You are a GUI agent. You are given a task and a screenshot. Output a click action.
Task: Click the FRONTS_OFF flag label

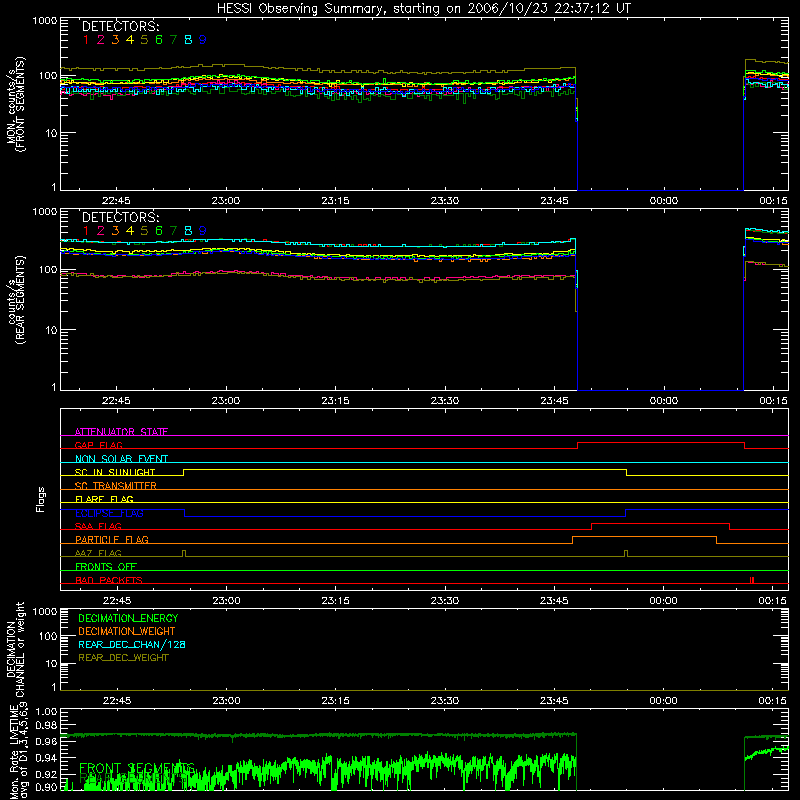[x=106, y=566]
